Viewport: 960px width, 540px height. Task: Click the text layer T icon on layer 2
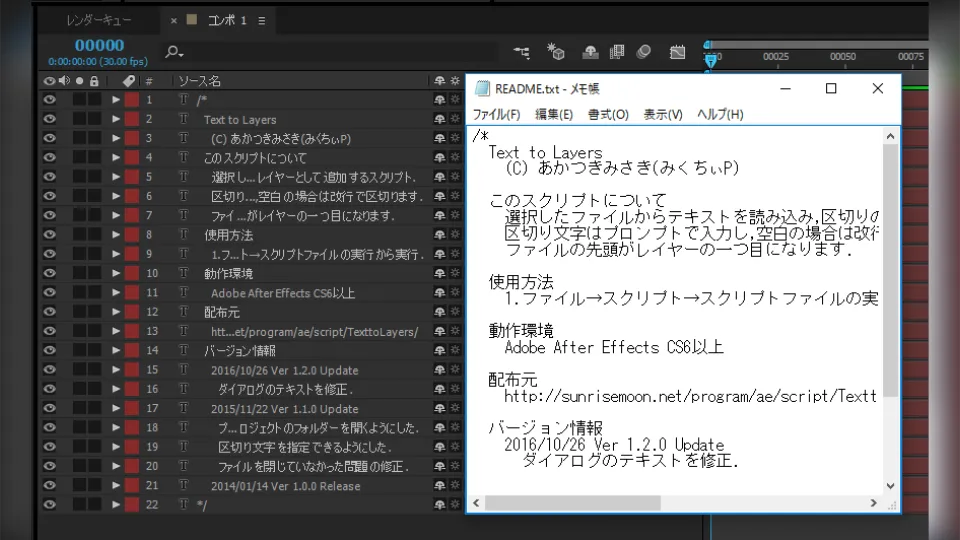coord(183,119)
